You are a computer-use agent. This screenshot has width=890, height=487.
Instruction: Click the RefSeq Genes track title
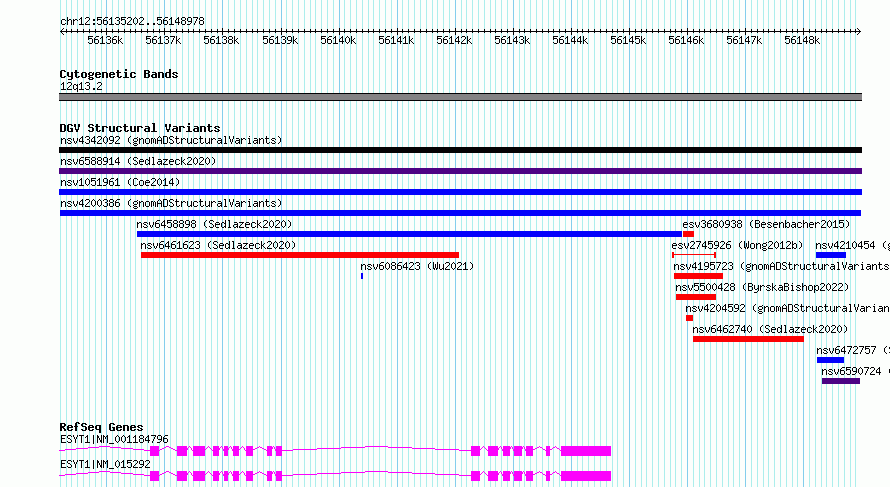pyautogui.click(x=101, y=427)
